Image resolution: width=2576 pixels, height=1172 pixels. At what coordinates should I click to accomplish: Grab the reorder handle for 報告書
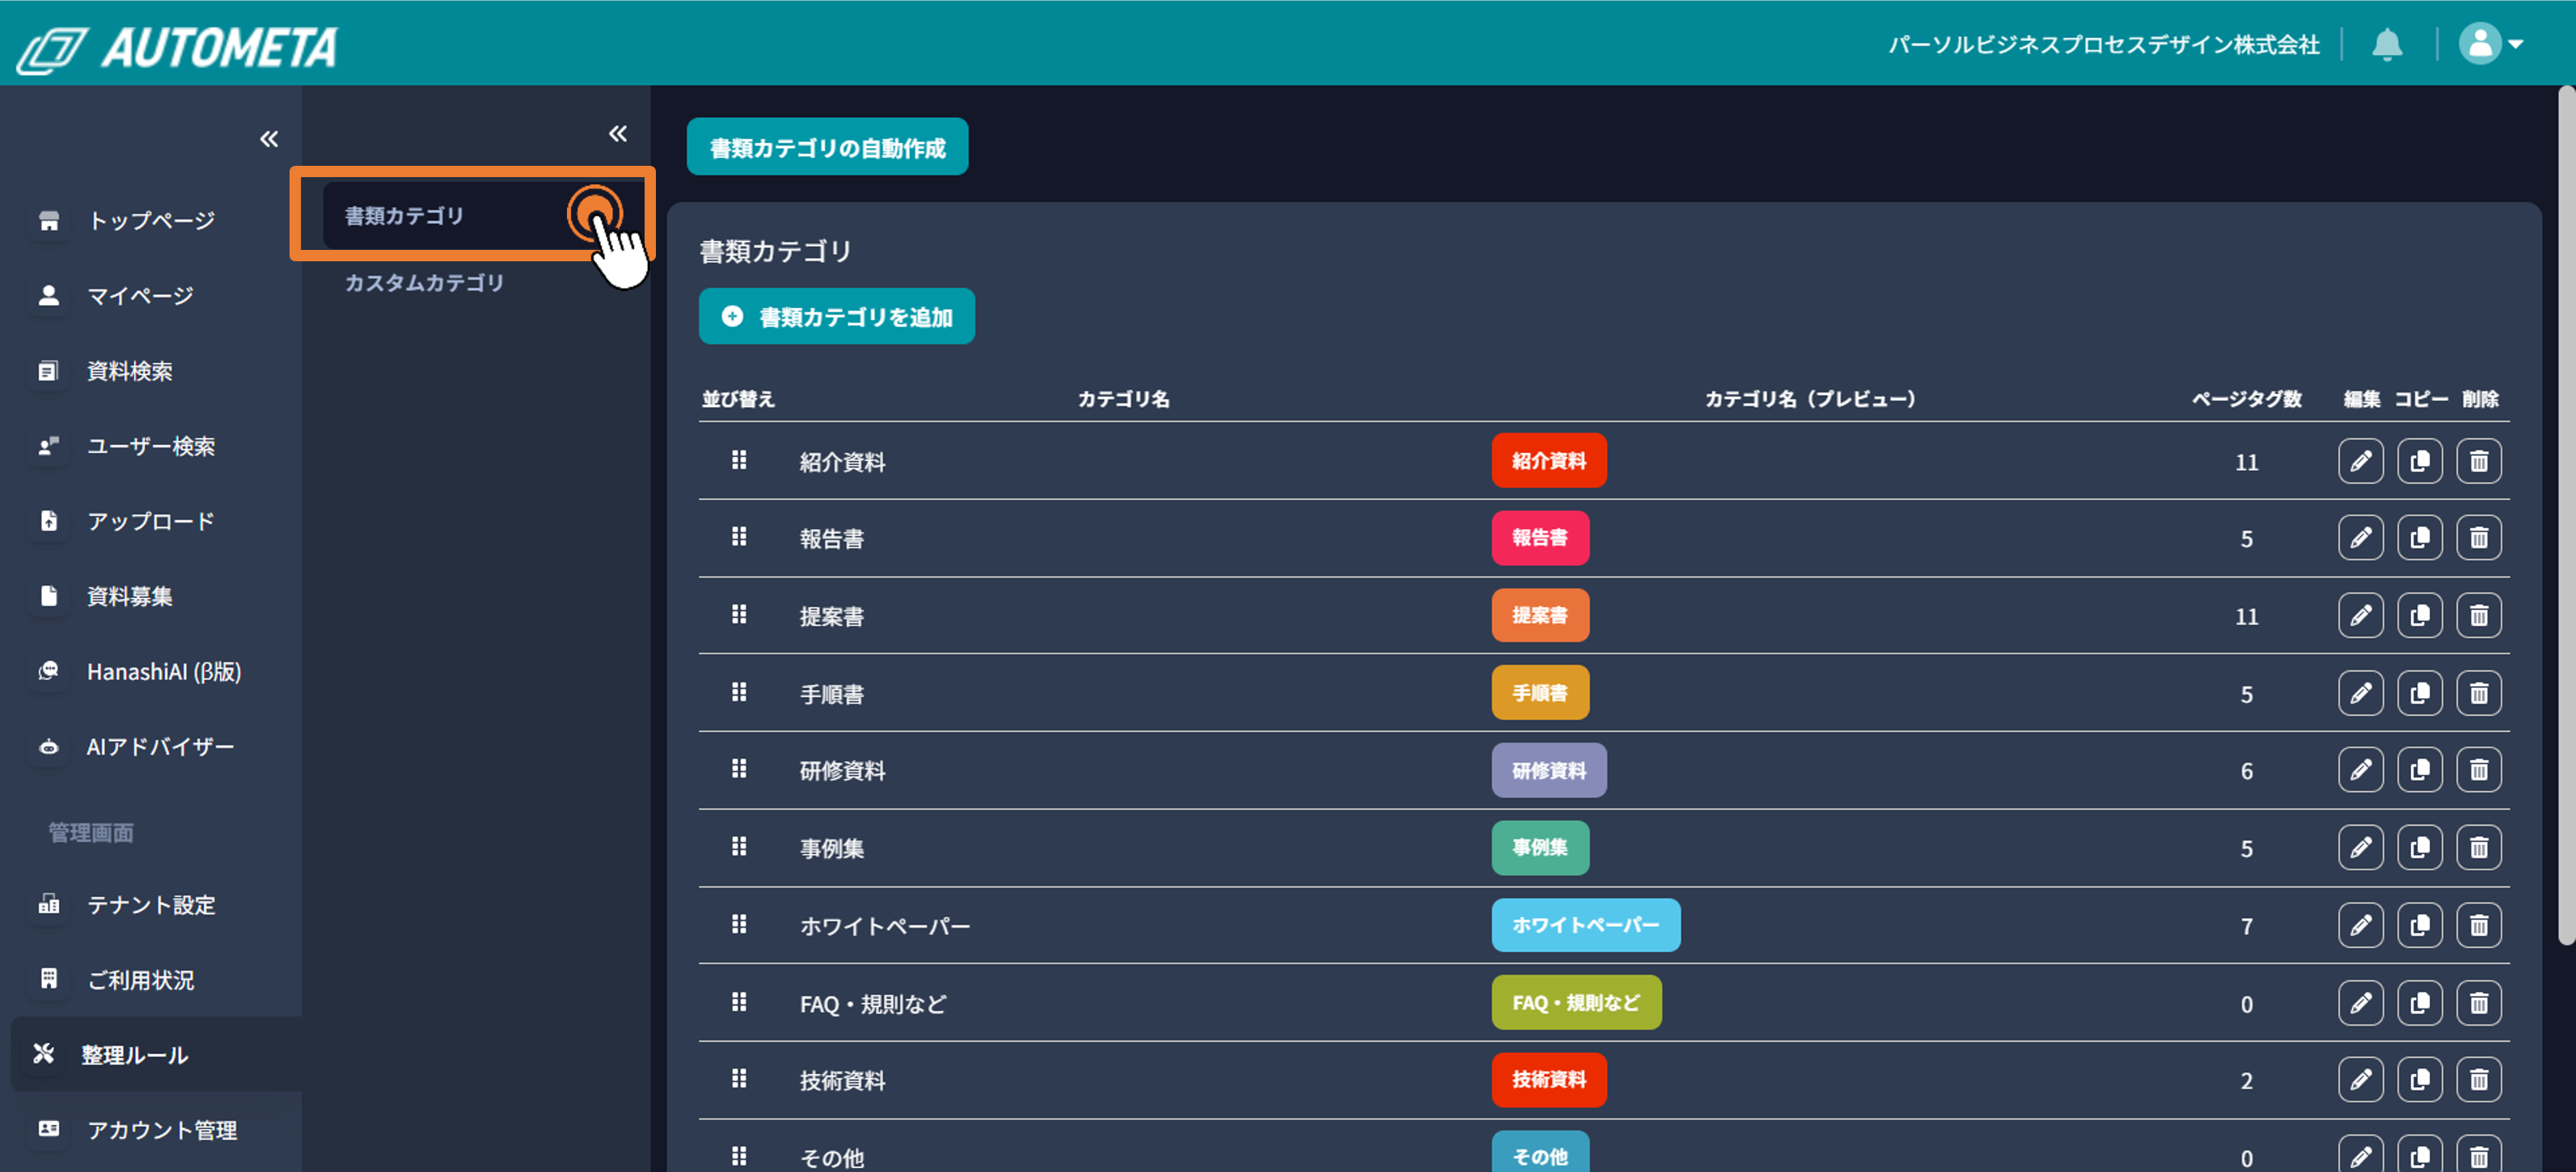(739, 537)
